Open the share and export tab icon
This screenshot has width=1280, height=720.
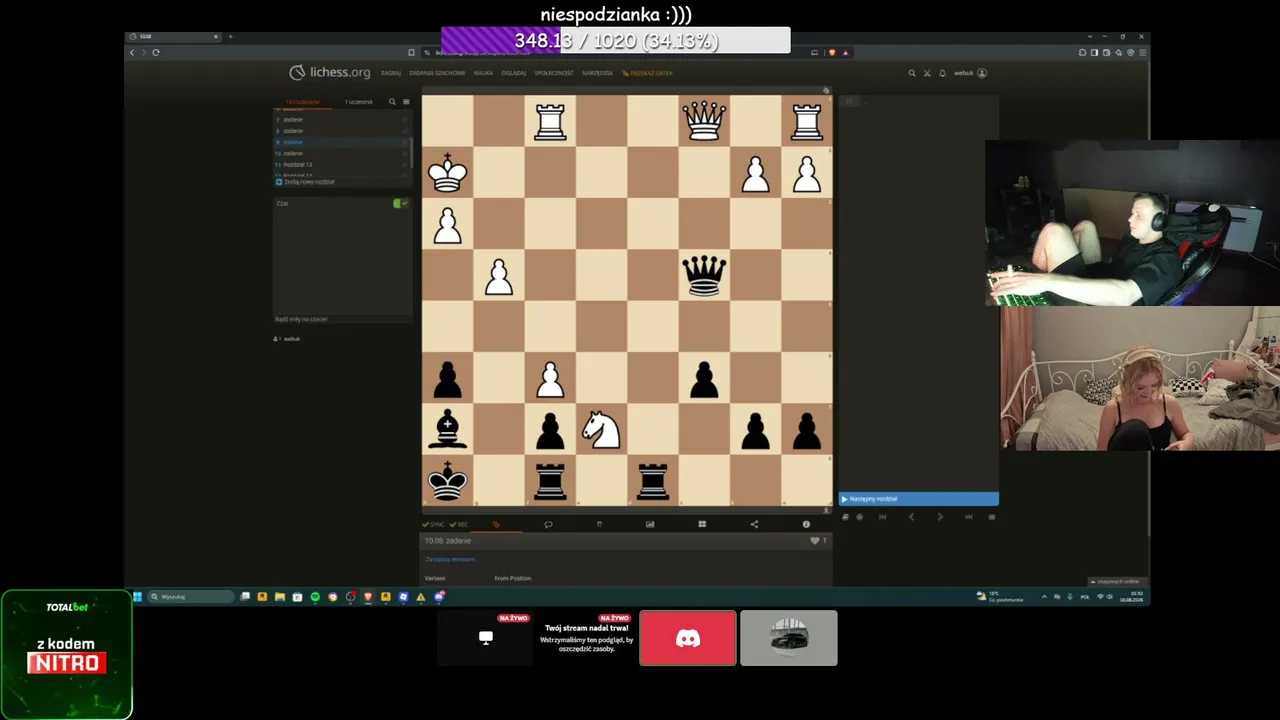(x=754, y=524)
